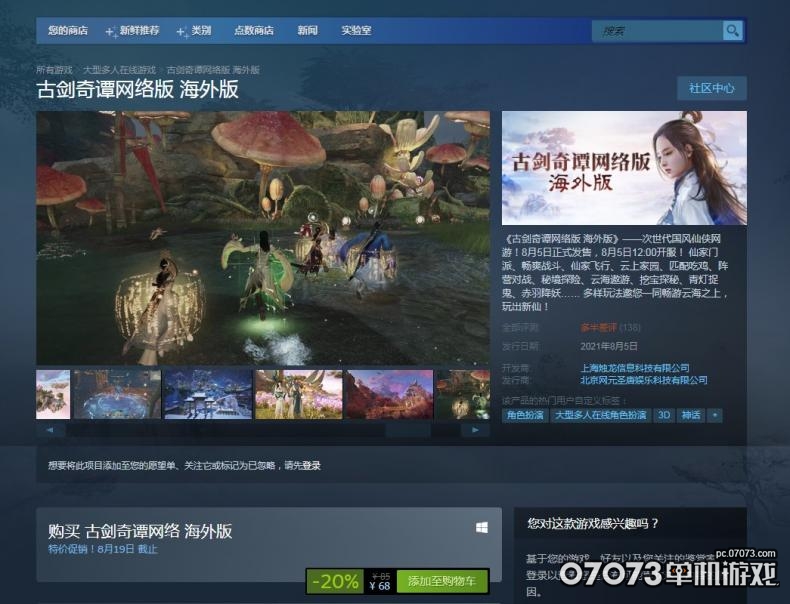The image size is (790, 604).
Task: Click 您对这款游戏感兴趣吗？ heading
Action: pyautogui.click(x=593, y=523)
